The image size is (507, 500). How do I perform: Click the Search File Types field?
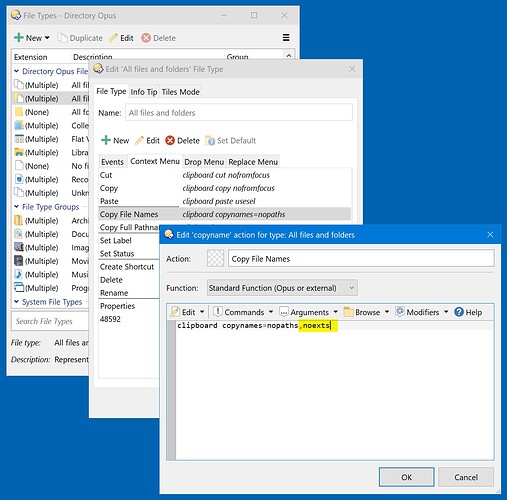pos(50,321)
